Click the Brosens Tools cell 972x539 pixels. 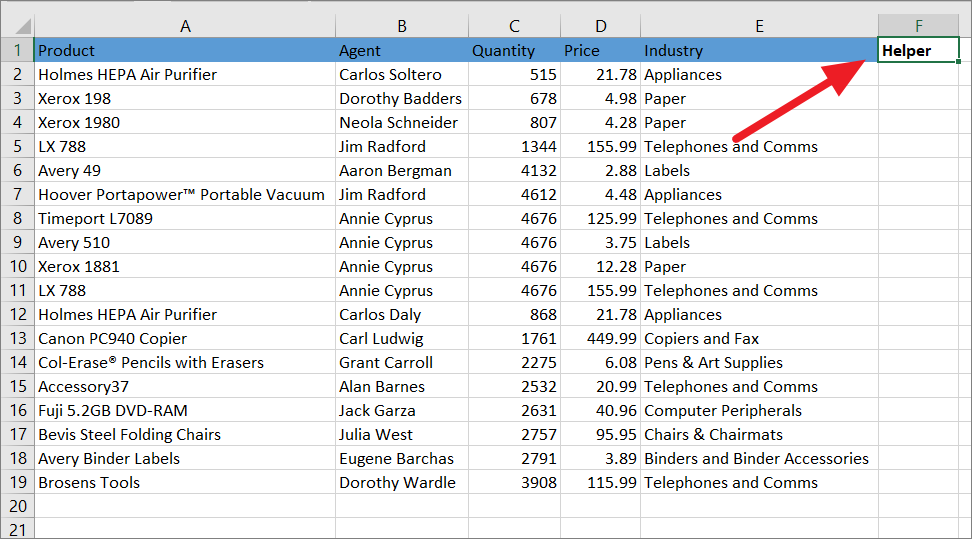pos(185,482)
